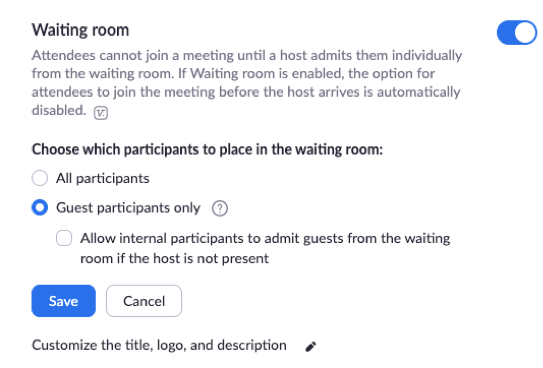The width and height of the screenshot is (543, 368).
Task: Click the word 'disabled.' in the description
Action: pyautogui.click(x=59, y=110)
